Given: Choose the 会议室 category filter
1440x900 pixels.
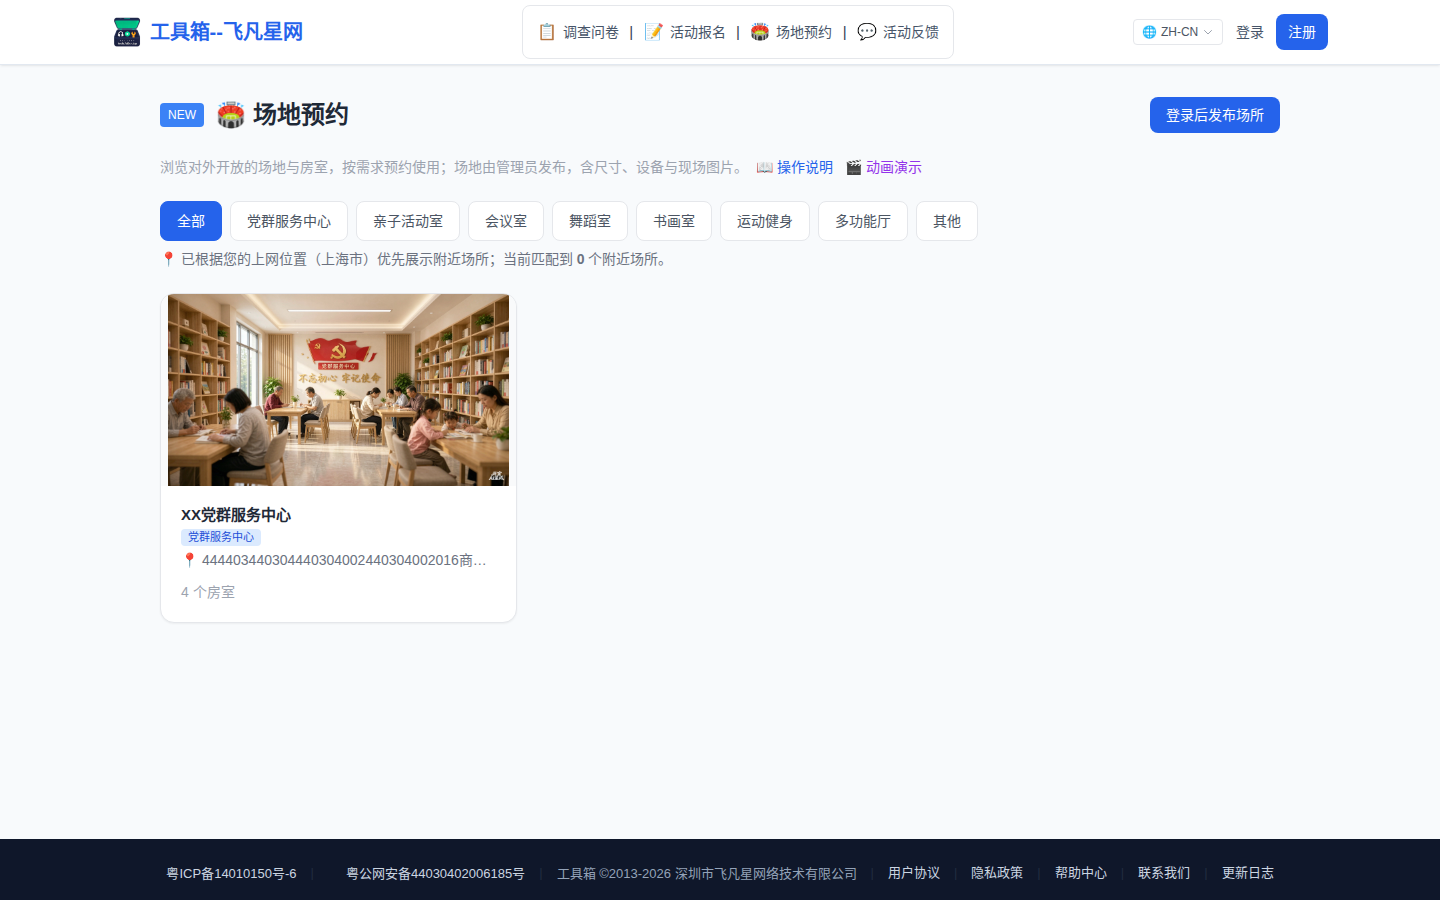Looking at the screenshot, I should pos(506,221).
